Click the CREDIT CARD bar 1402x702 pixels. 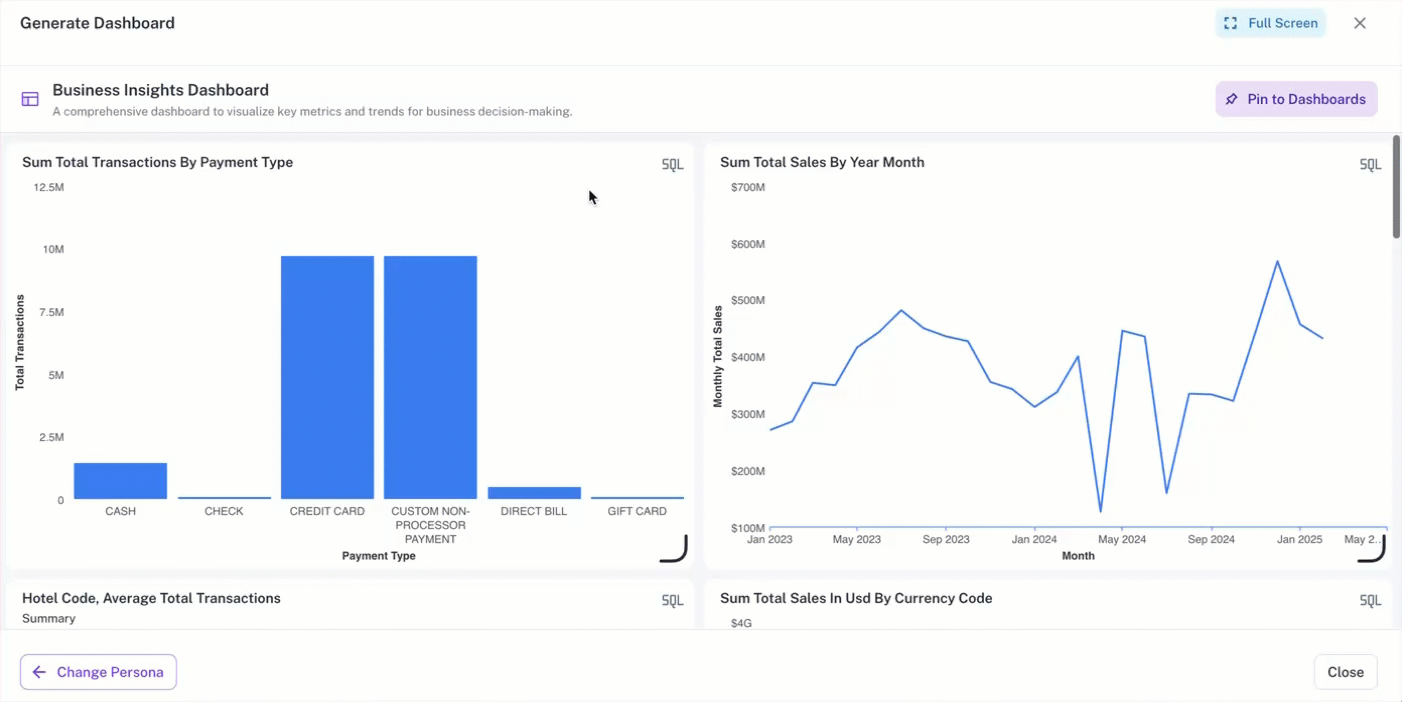[x=327, y=377]
